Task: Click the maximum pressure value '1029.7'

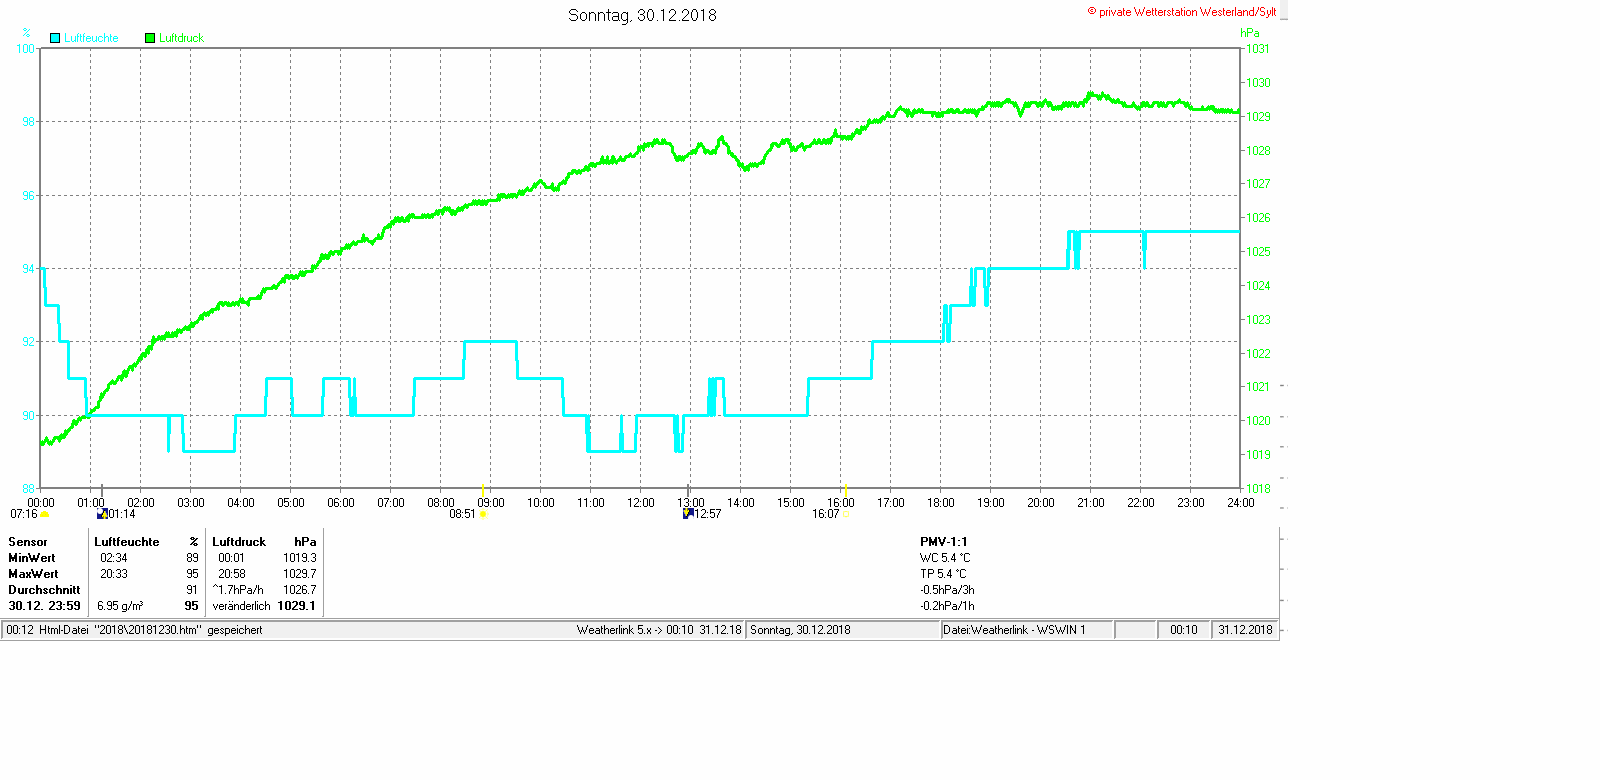Action: [x=300, y=574]
